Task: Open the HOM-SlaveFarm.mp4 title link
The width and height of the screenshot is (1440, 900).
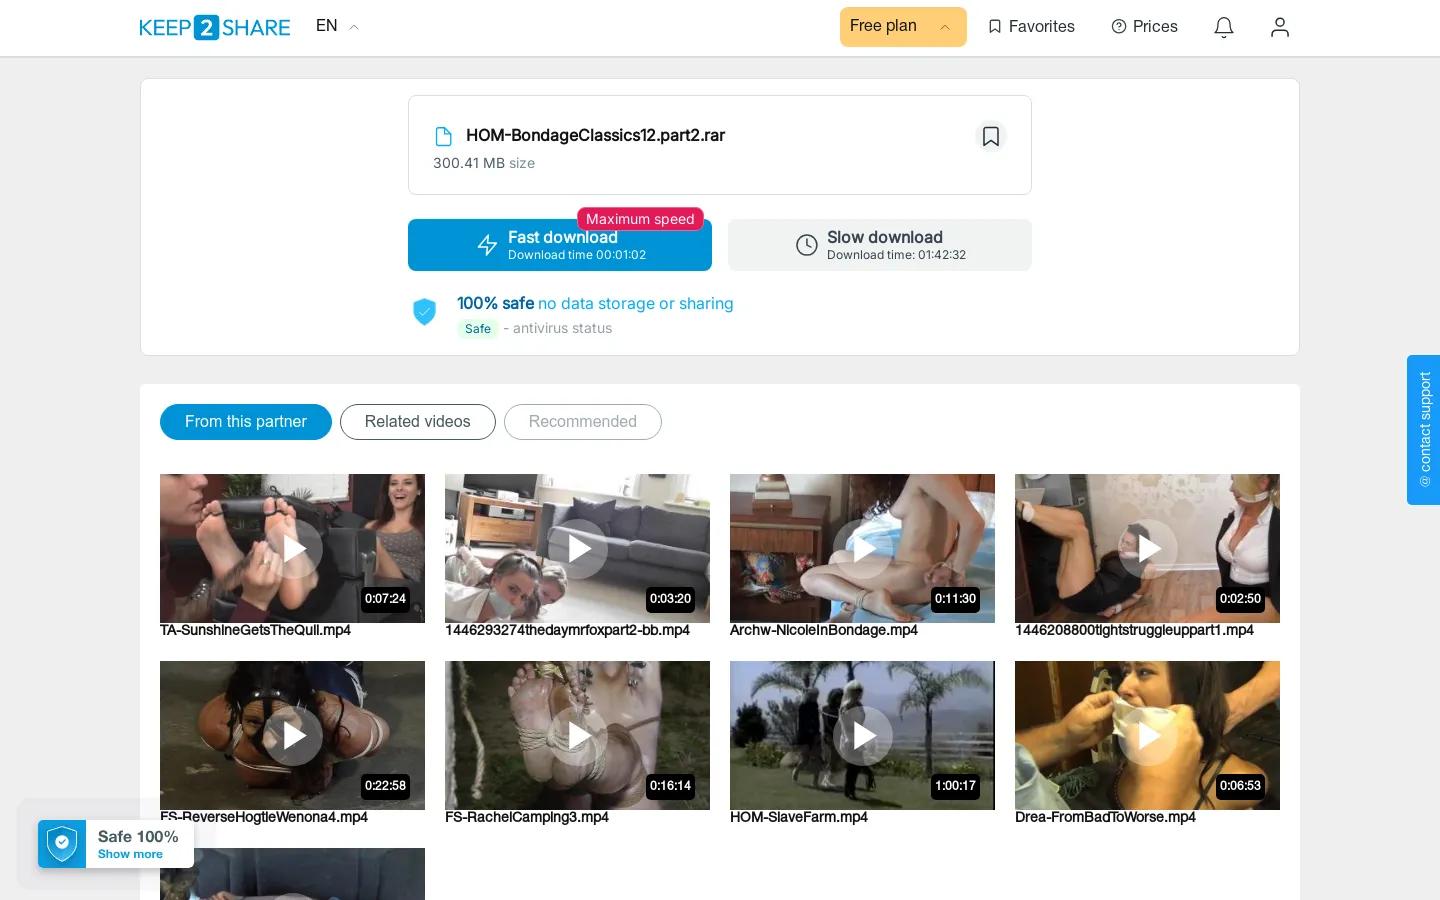Action: point(799,817)
